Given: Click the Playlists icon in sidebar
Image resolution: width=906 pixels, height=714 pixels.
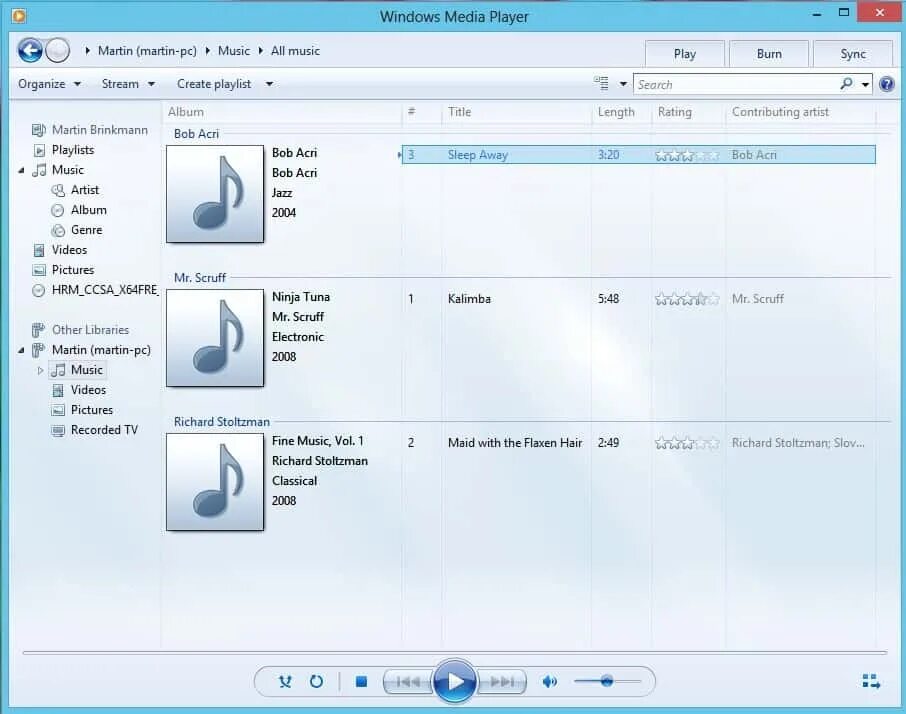Looking at the screenshot, I should click(x=39, y=150).
